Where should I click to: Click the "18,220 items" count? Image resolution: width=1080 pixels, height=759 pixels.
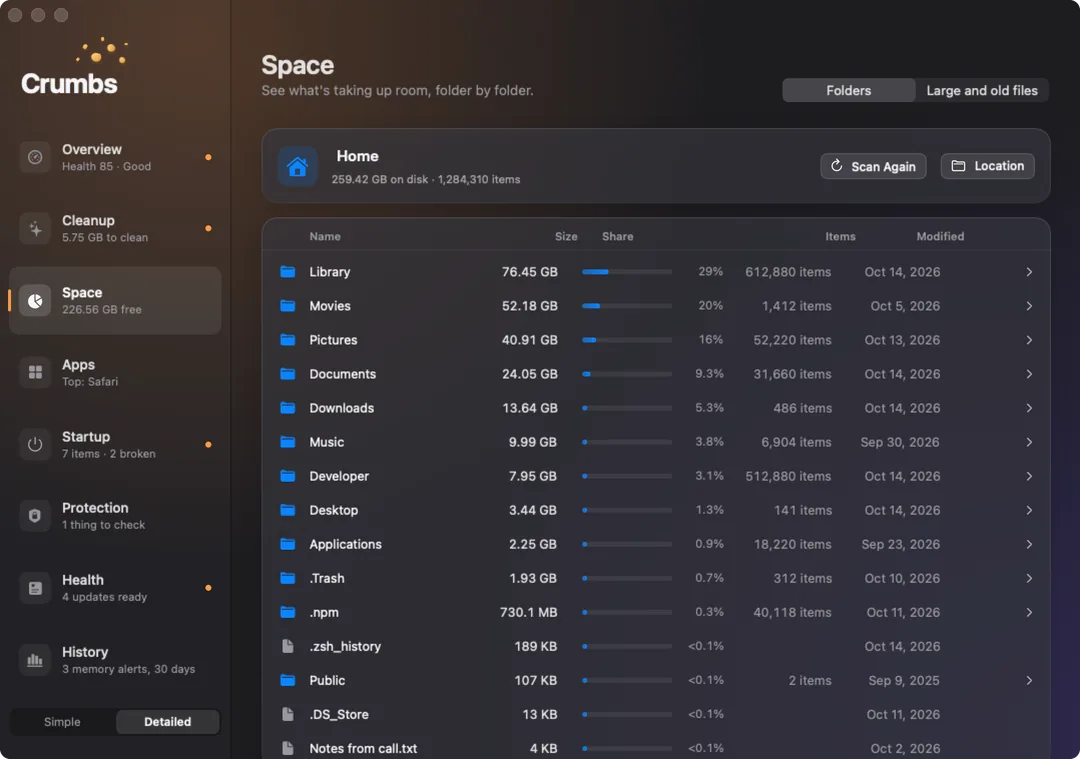792,544
